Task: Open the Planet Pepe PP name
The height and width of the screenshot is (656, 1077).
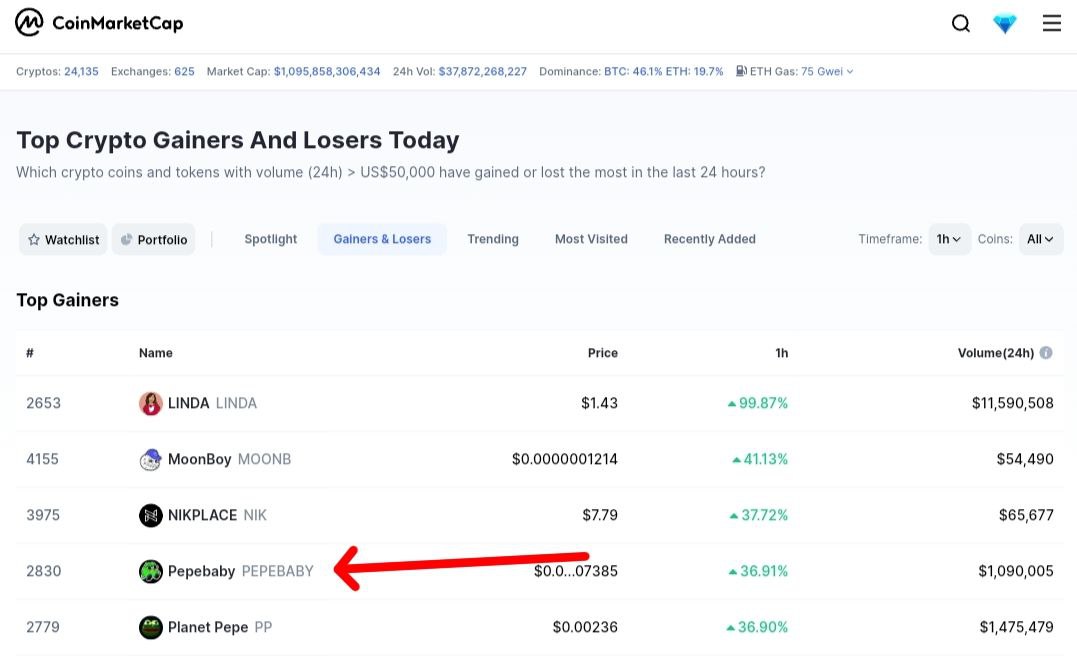Action: (220, 627)
